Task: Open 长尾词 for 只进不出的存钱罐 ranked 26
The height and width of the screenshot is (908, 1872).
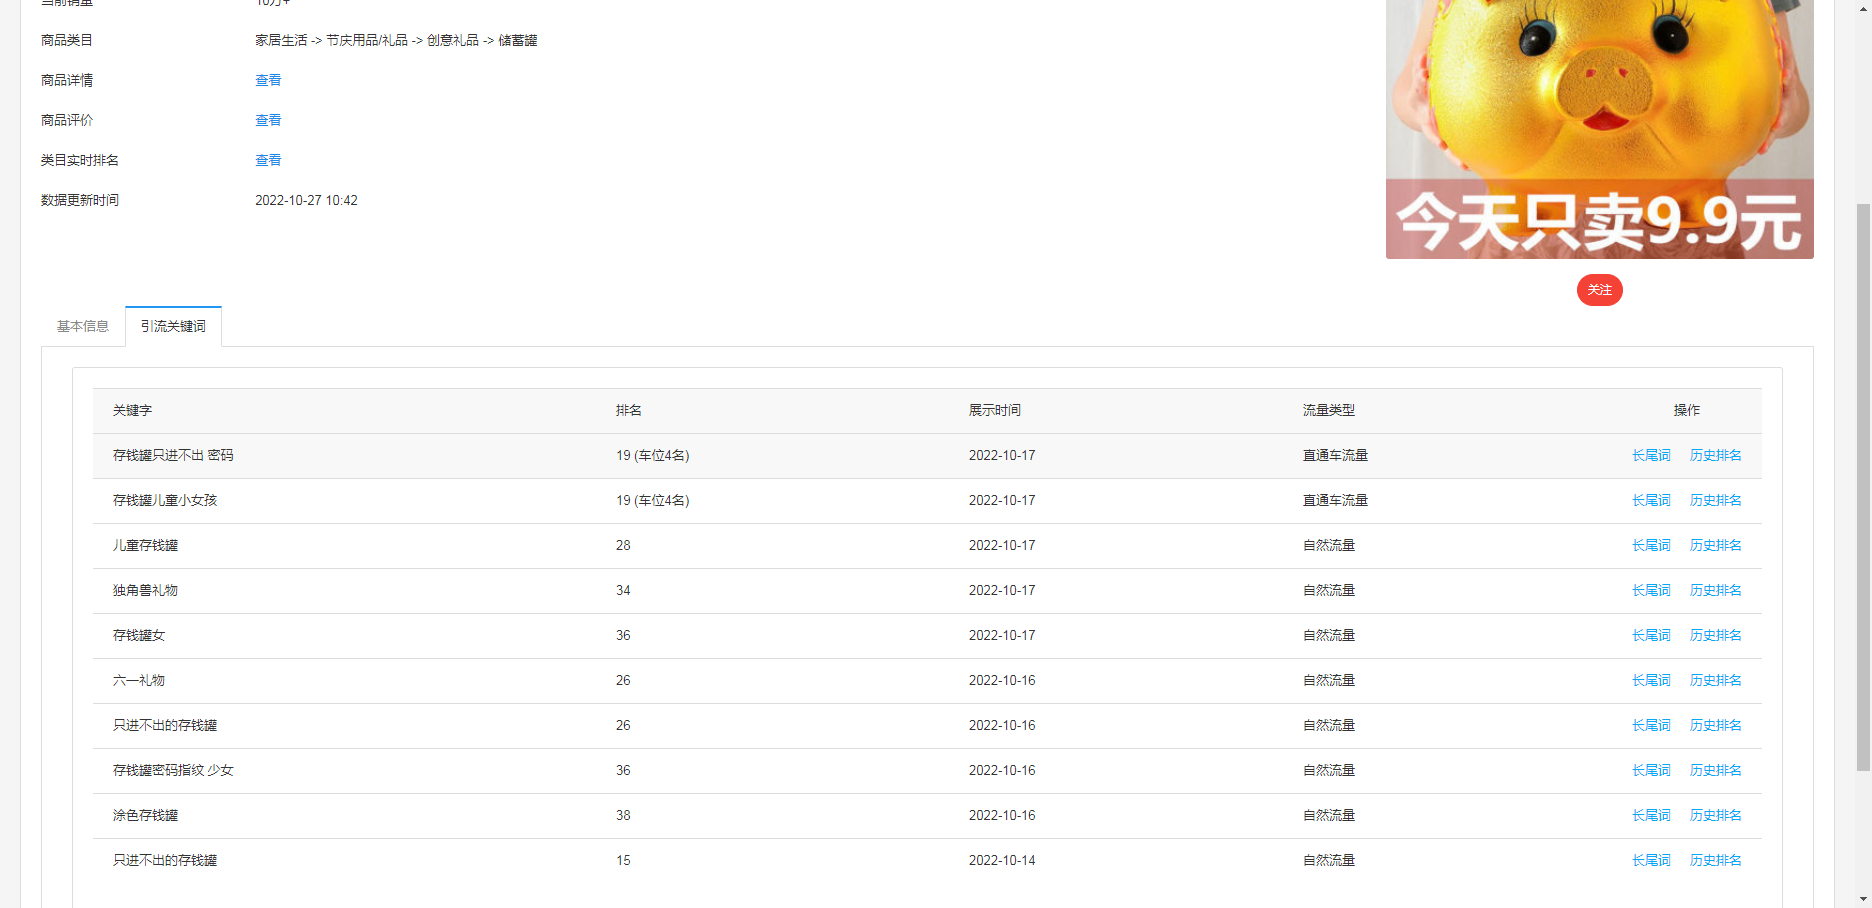Action: coord(1651,725)
